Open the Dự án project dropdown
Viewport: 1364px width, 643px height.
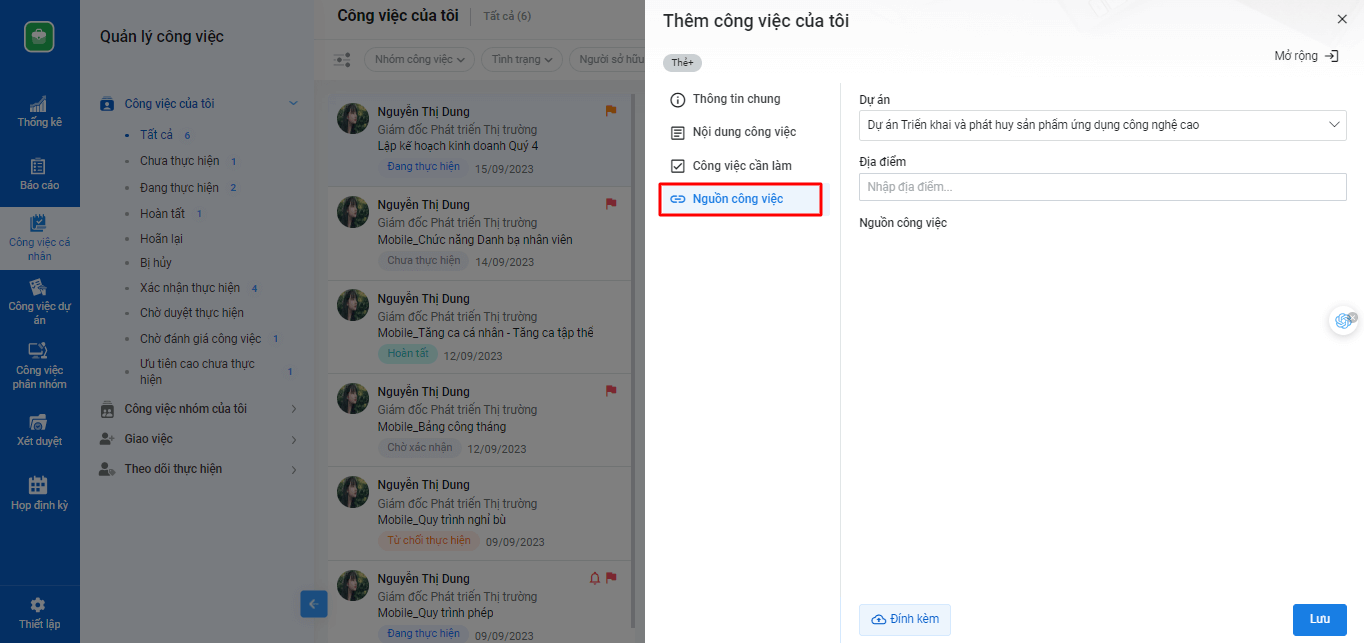(1102, 125)
